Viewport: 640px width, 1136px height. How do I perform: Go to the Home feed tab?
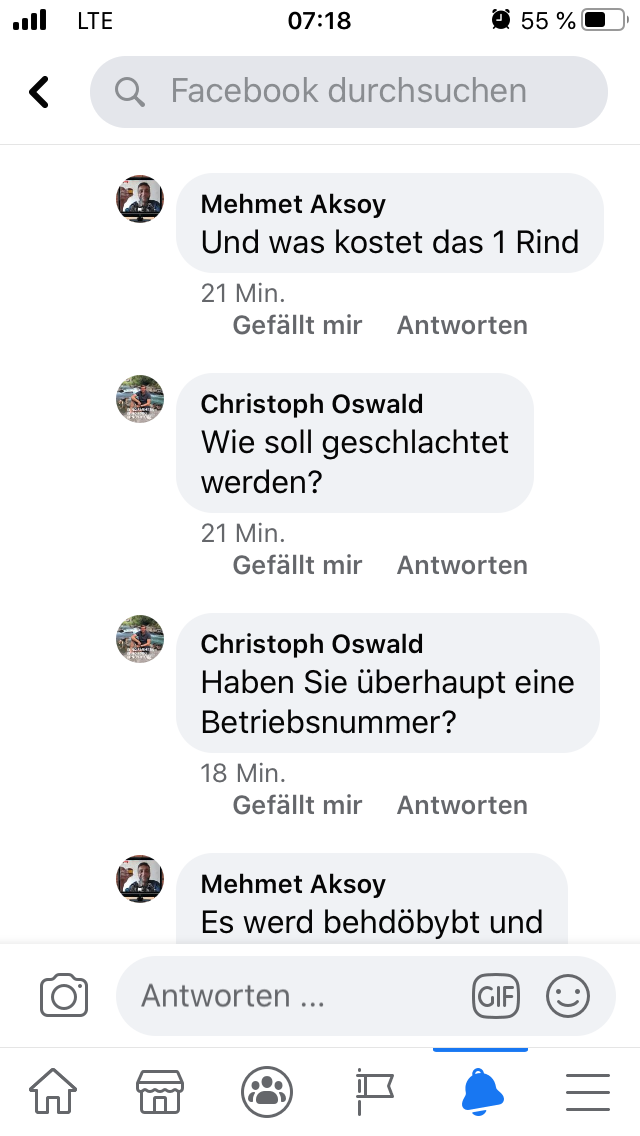click(53, 1090)
